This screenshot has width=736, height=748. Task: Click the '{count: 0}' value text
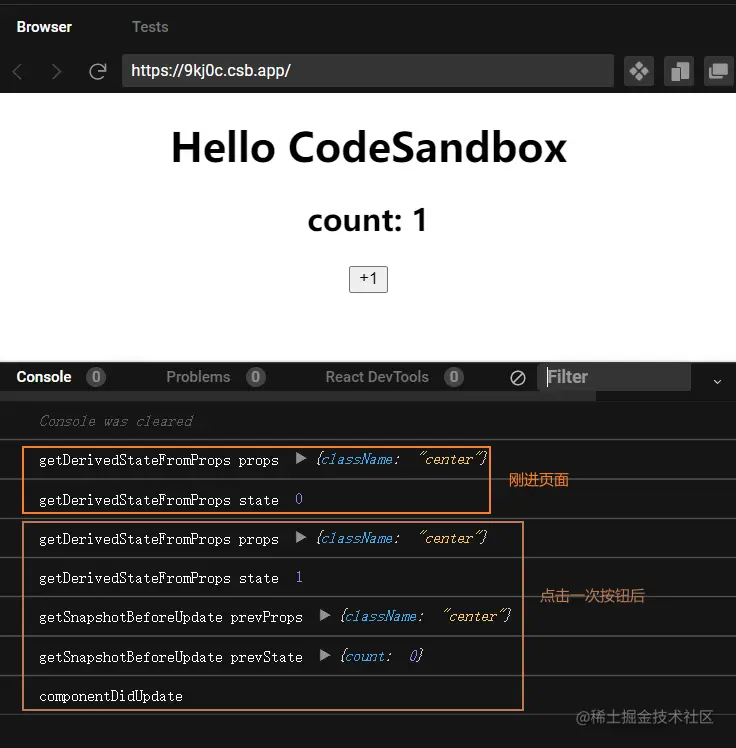(382, 656)
